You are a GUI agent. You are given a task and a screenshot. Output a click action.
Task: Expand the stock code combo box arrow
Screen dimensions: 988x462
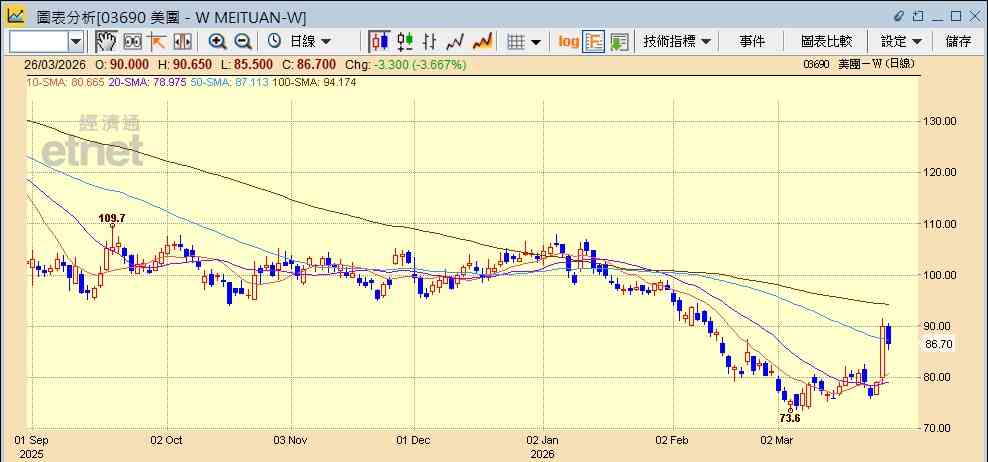[76, 42]
